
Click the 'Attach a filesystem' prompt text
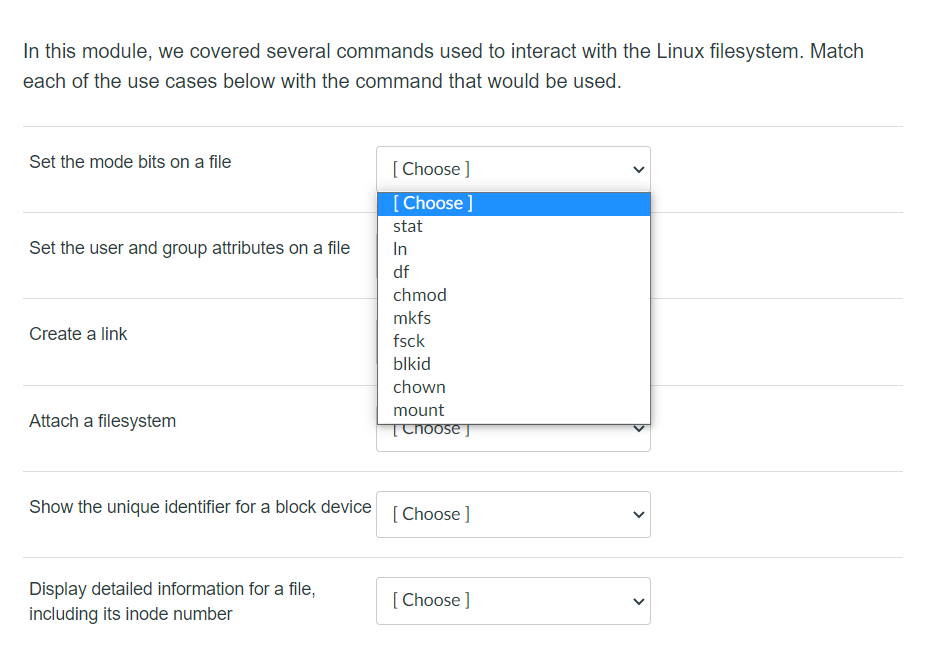(x=102, y=421)
